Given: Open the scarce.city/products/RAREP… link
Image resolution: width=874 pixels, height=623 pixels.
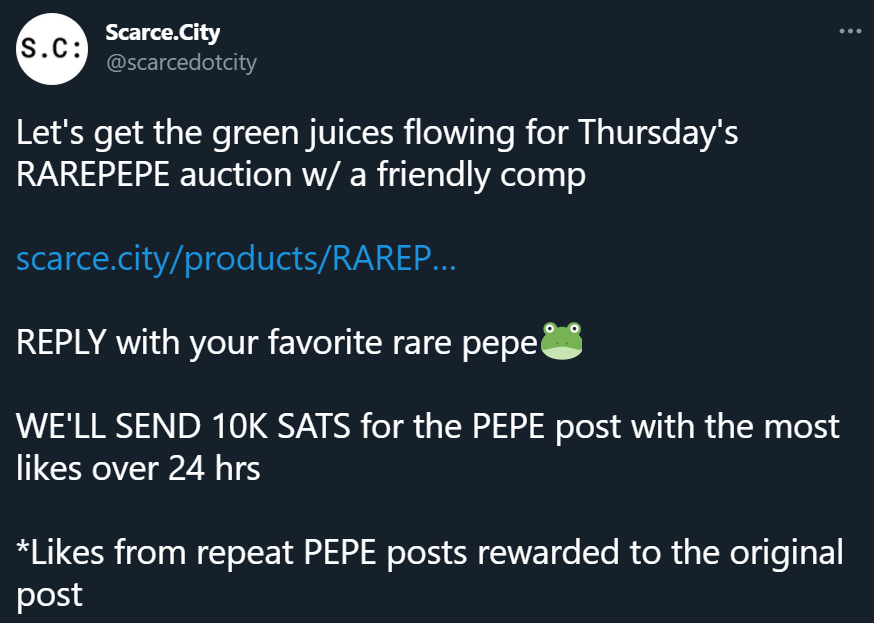Looking at the screenshot, I should click(x=236, y=260).
